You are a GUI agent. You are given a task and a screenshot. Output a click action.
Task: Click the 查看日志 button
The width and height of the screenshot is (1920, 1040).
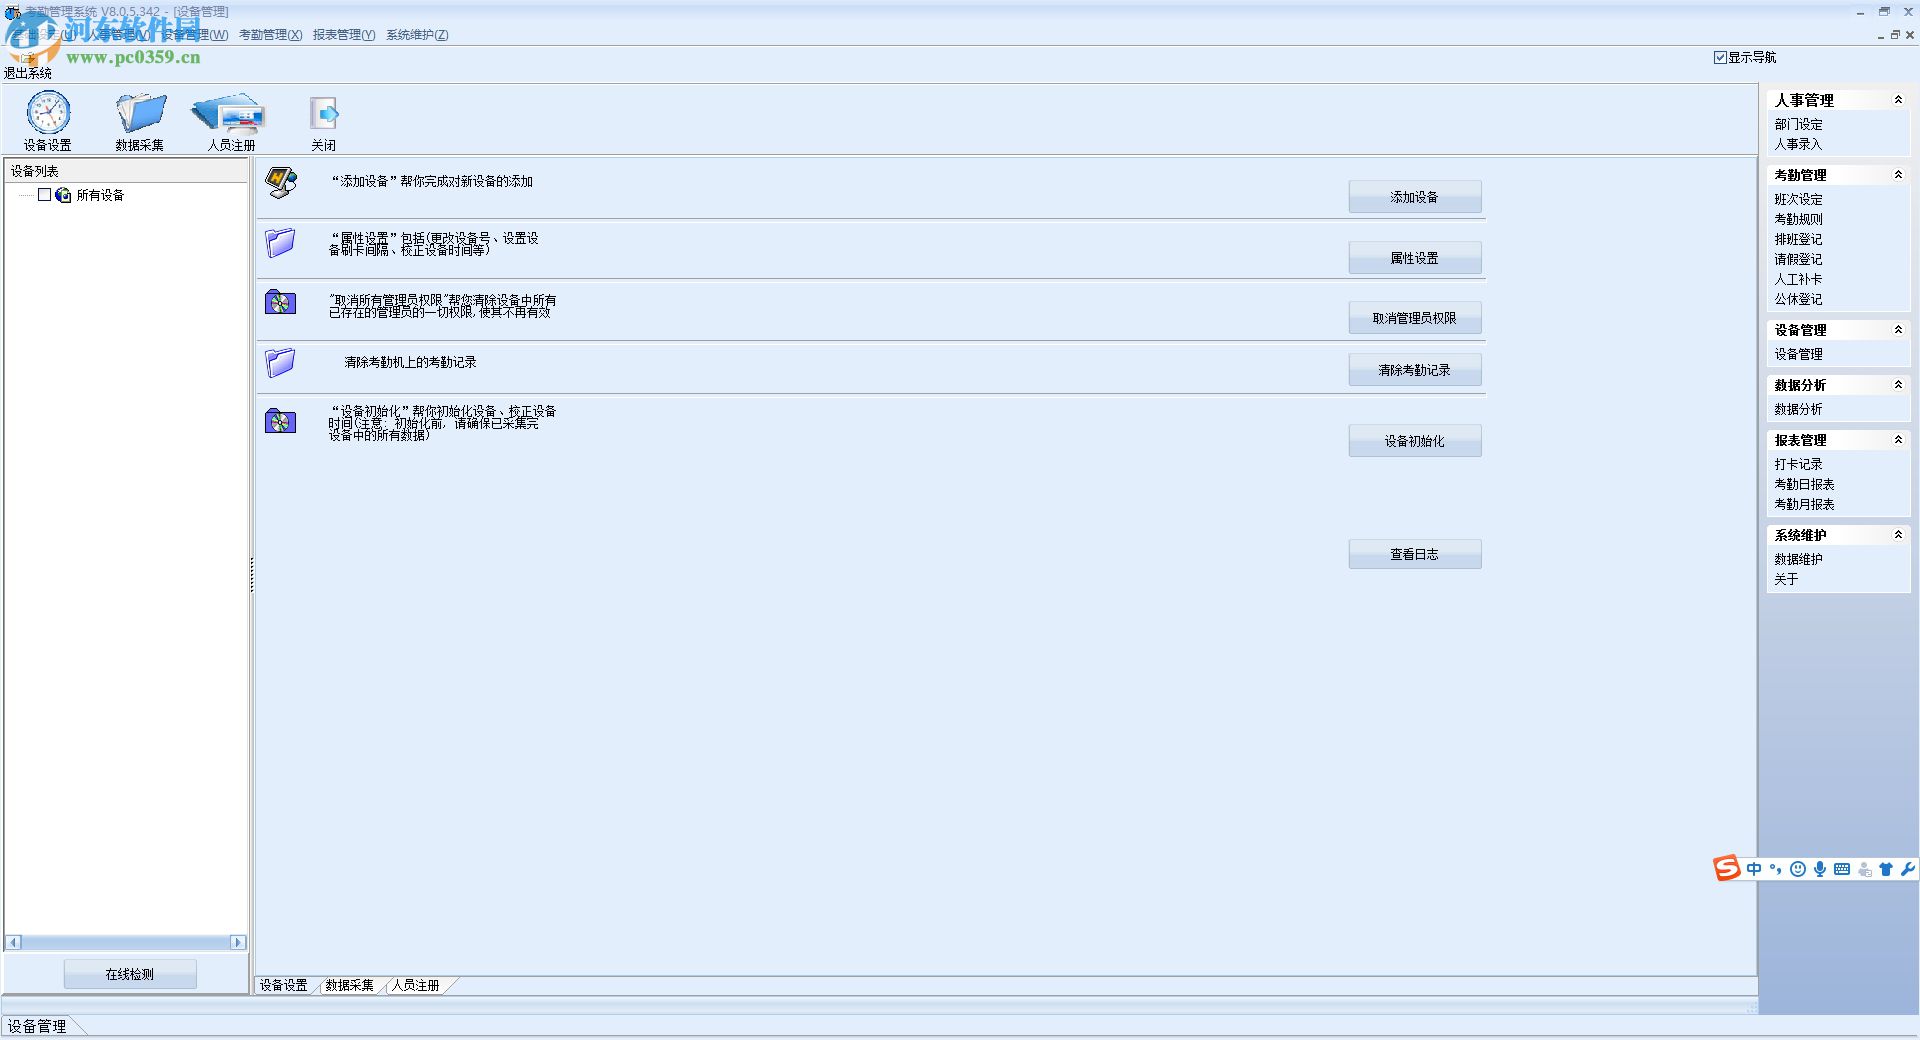tap(1415, 554)
